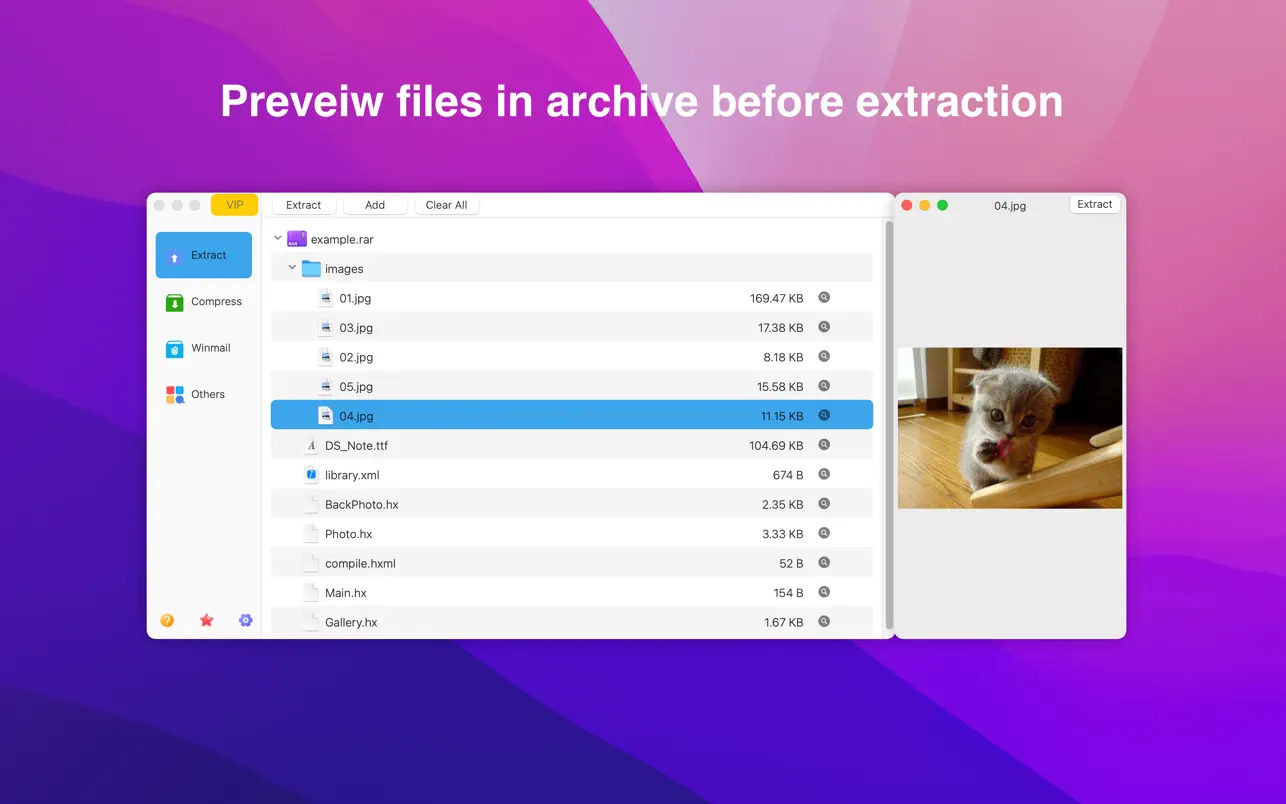Open preview magnifier for BackPhoto.hx
This screenshot has height=804, width=1286.
tap(824, 504)
